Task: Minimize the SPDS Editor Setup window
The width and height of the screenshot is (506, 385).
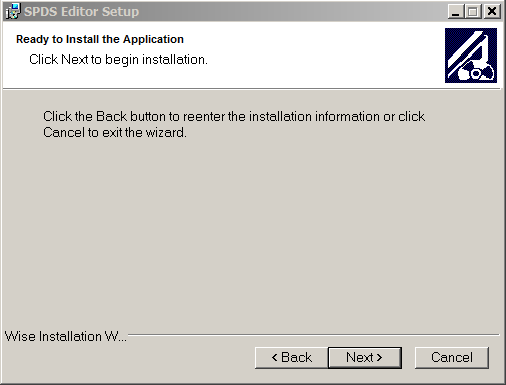Action: pos(456,12)
